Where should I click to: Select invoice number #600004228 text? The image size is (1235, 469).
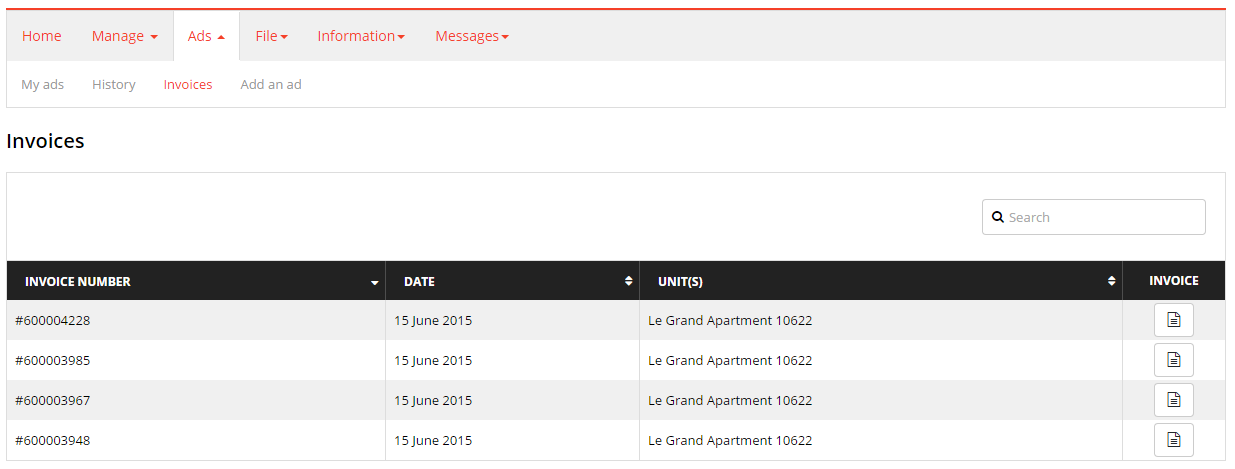53,320
